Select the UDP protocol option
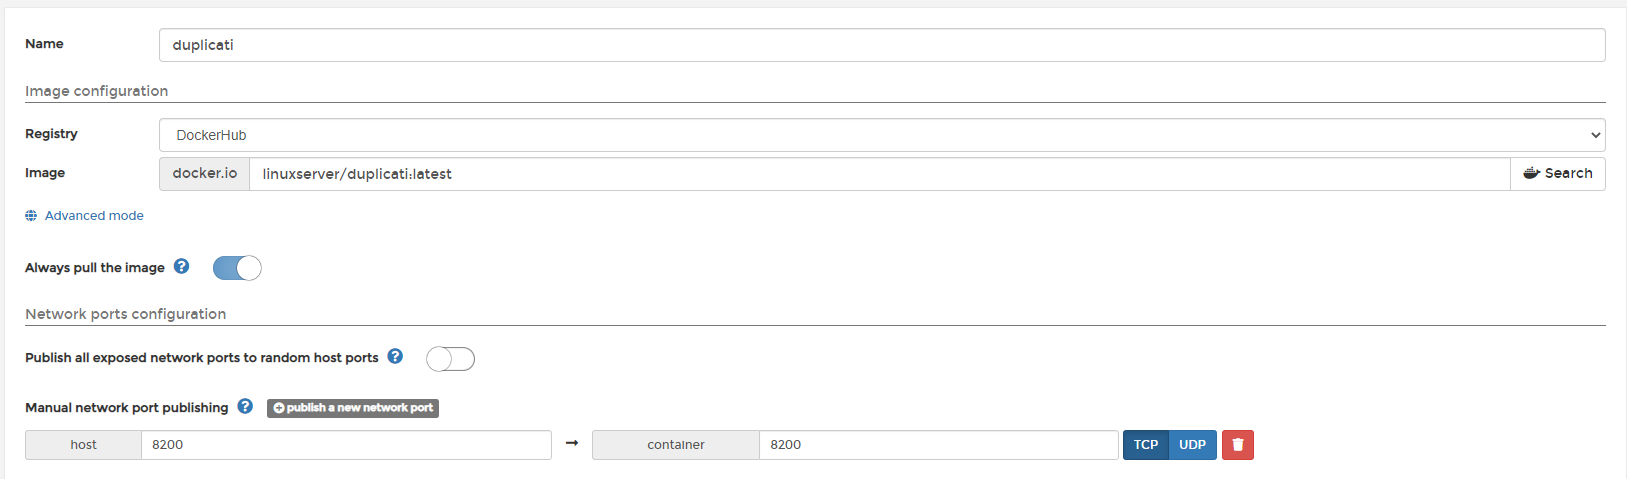1627x479 pixels. (1192, 445)
